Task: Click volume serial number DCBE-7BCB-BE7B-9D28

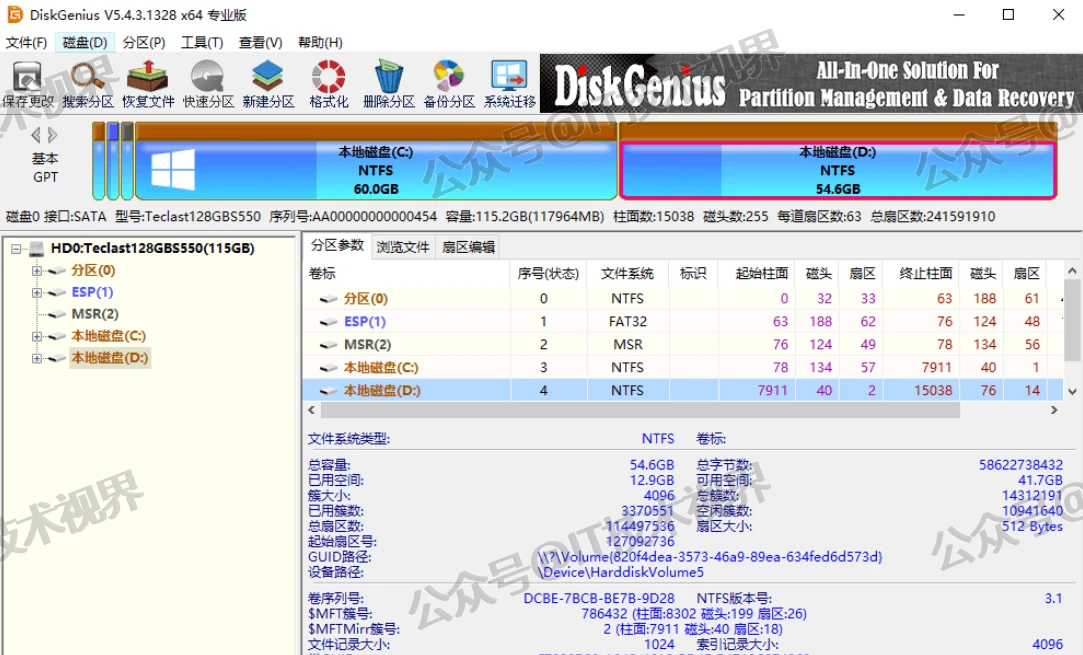Action: [599, 598]
